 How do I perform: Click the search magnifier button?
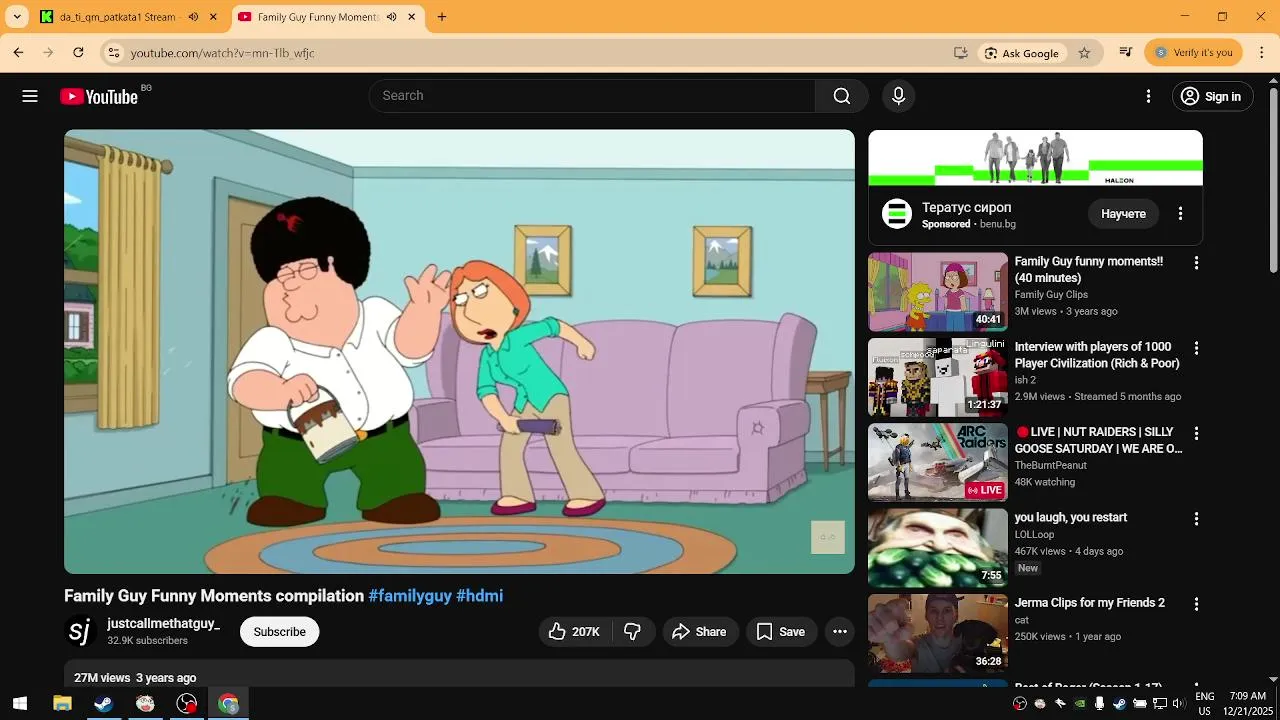point(842,96)
